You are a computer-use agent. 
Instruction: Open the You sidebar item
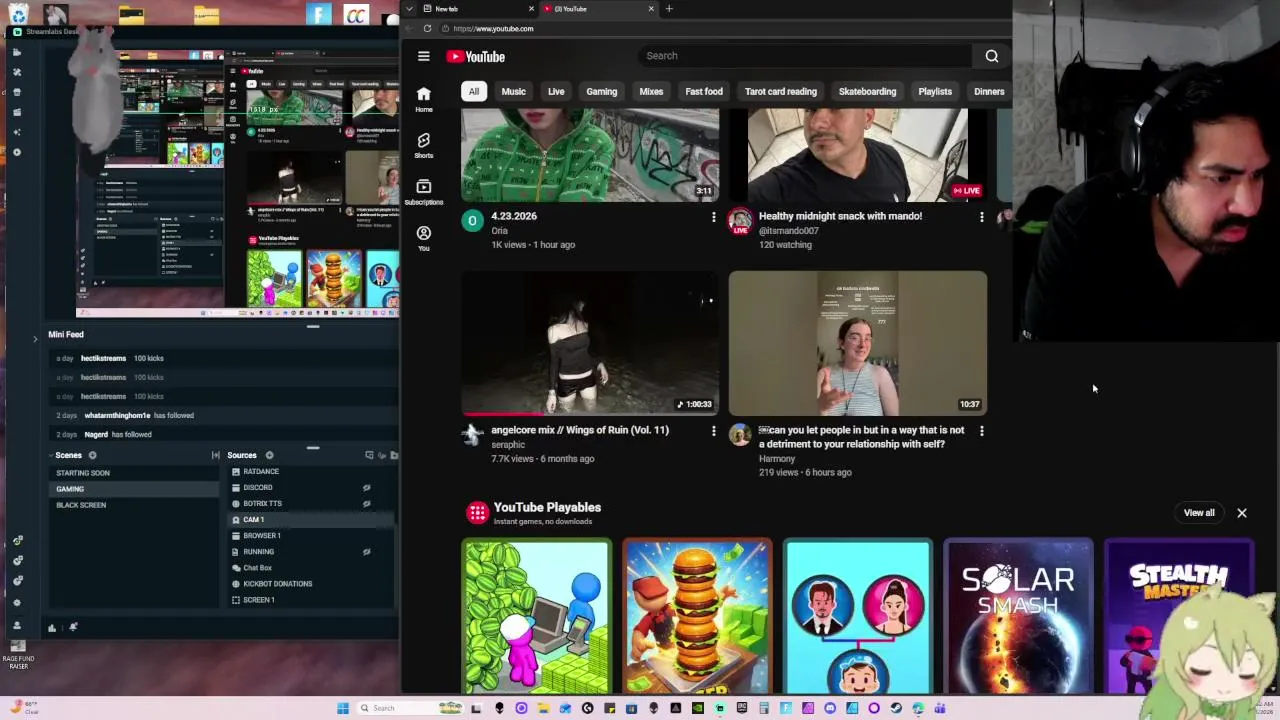point(424,238)
